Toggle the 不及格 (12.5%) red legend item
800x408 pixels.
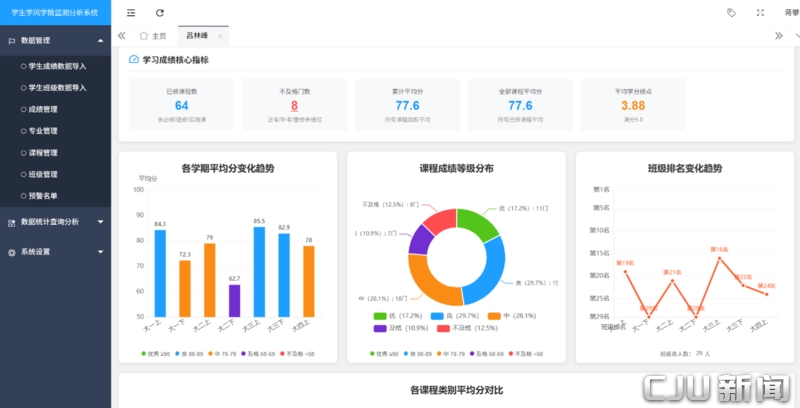tap(467, 328)
